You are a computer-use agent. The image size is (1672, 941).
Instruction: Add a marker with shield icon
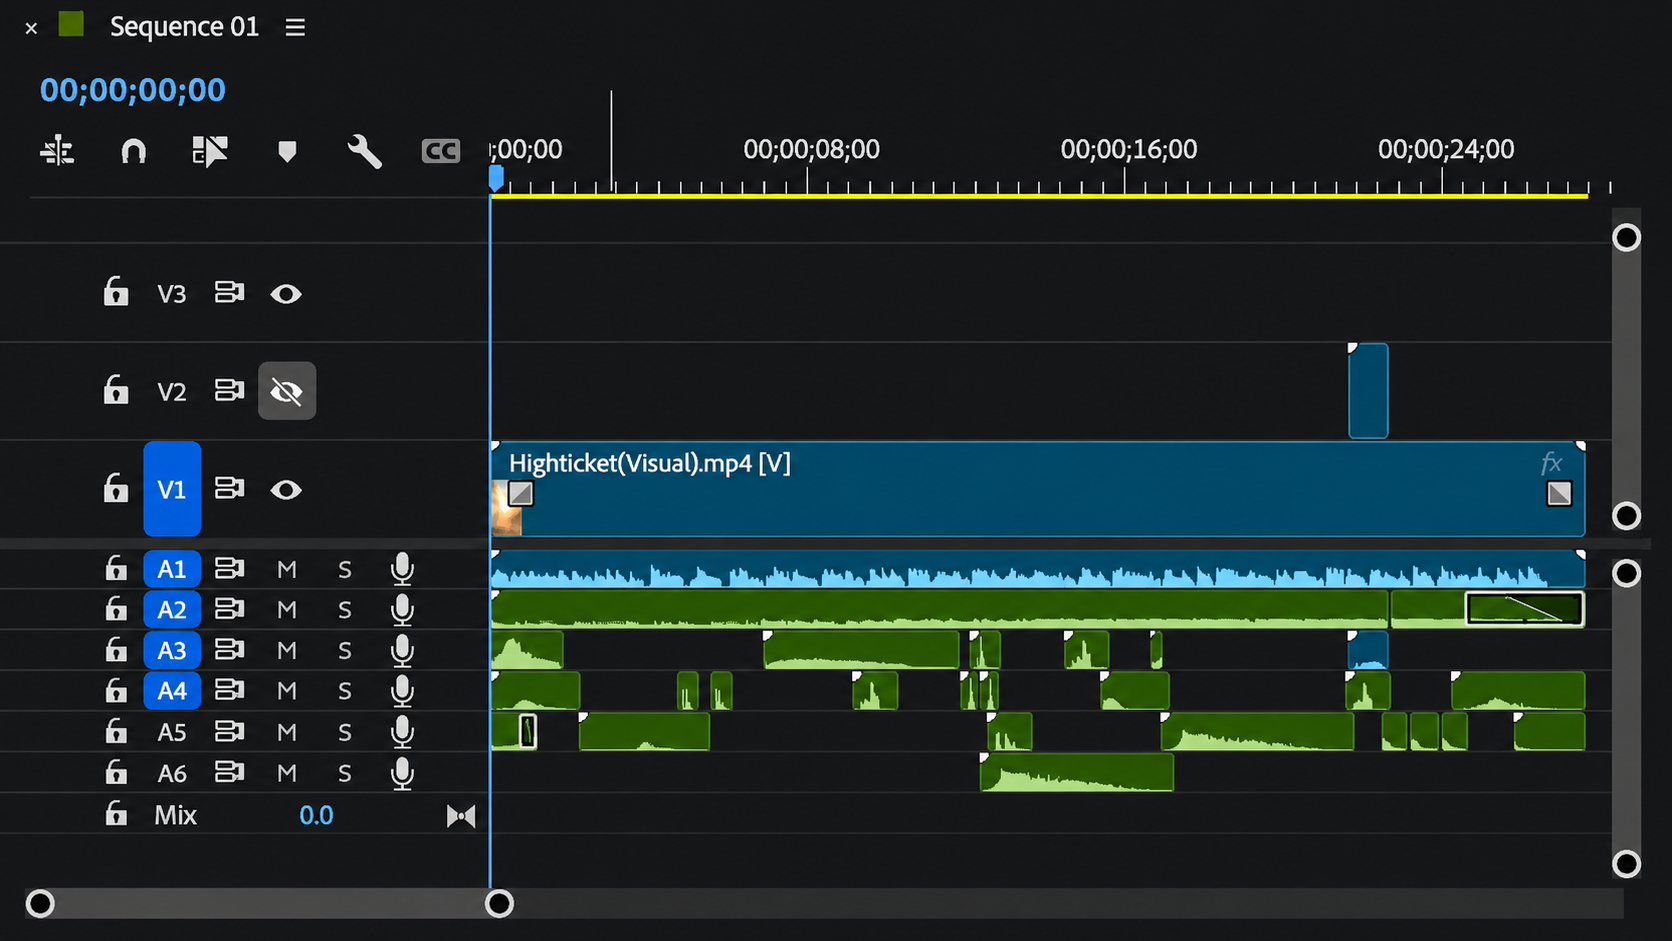tap(287, 151)
